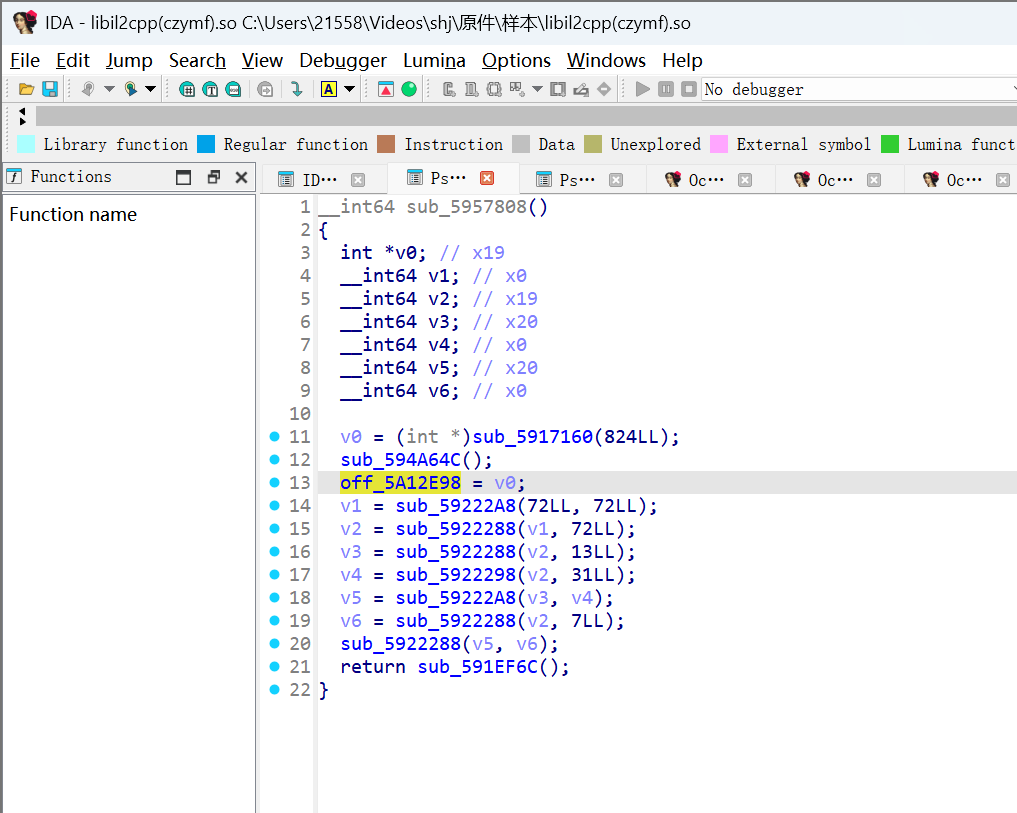This screenshot has width=1017, height=813.
Task: Close the Functions panel
Action: [x=241, y=177]
